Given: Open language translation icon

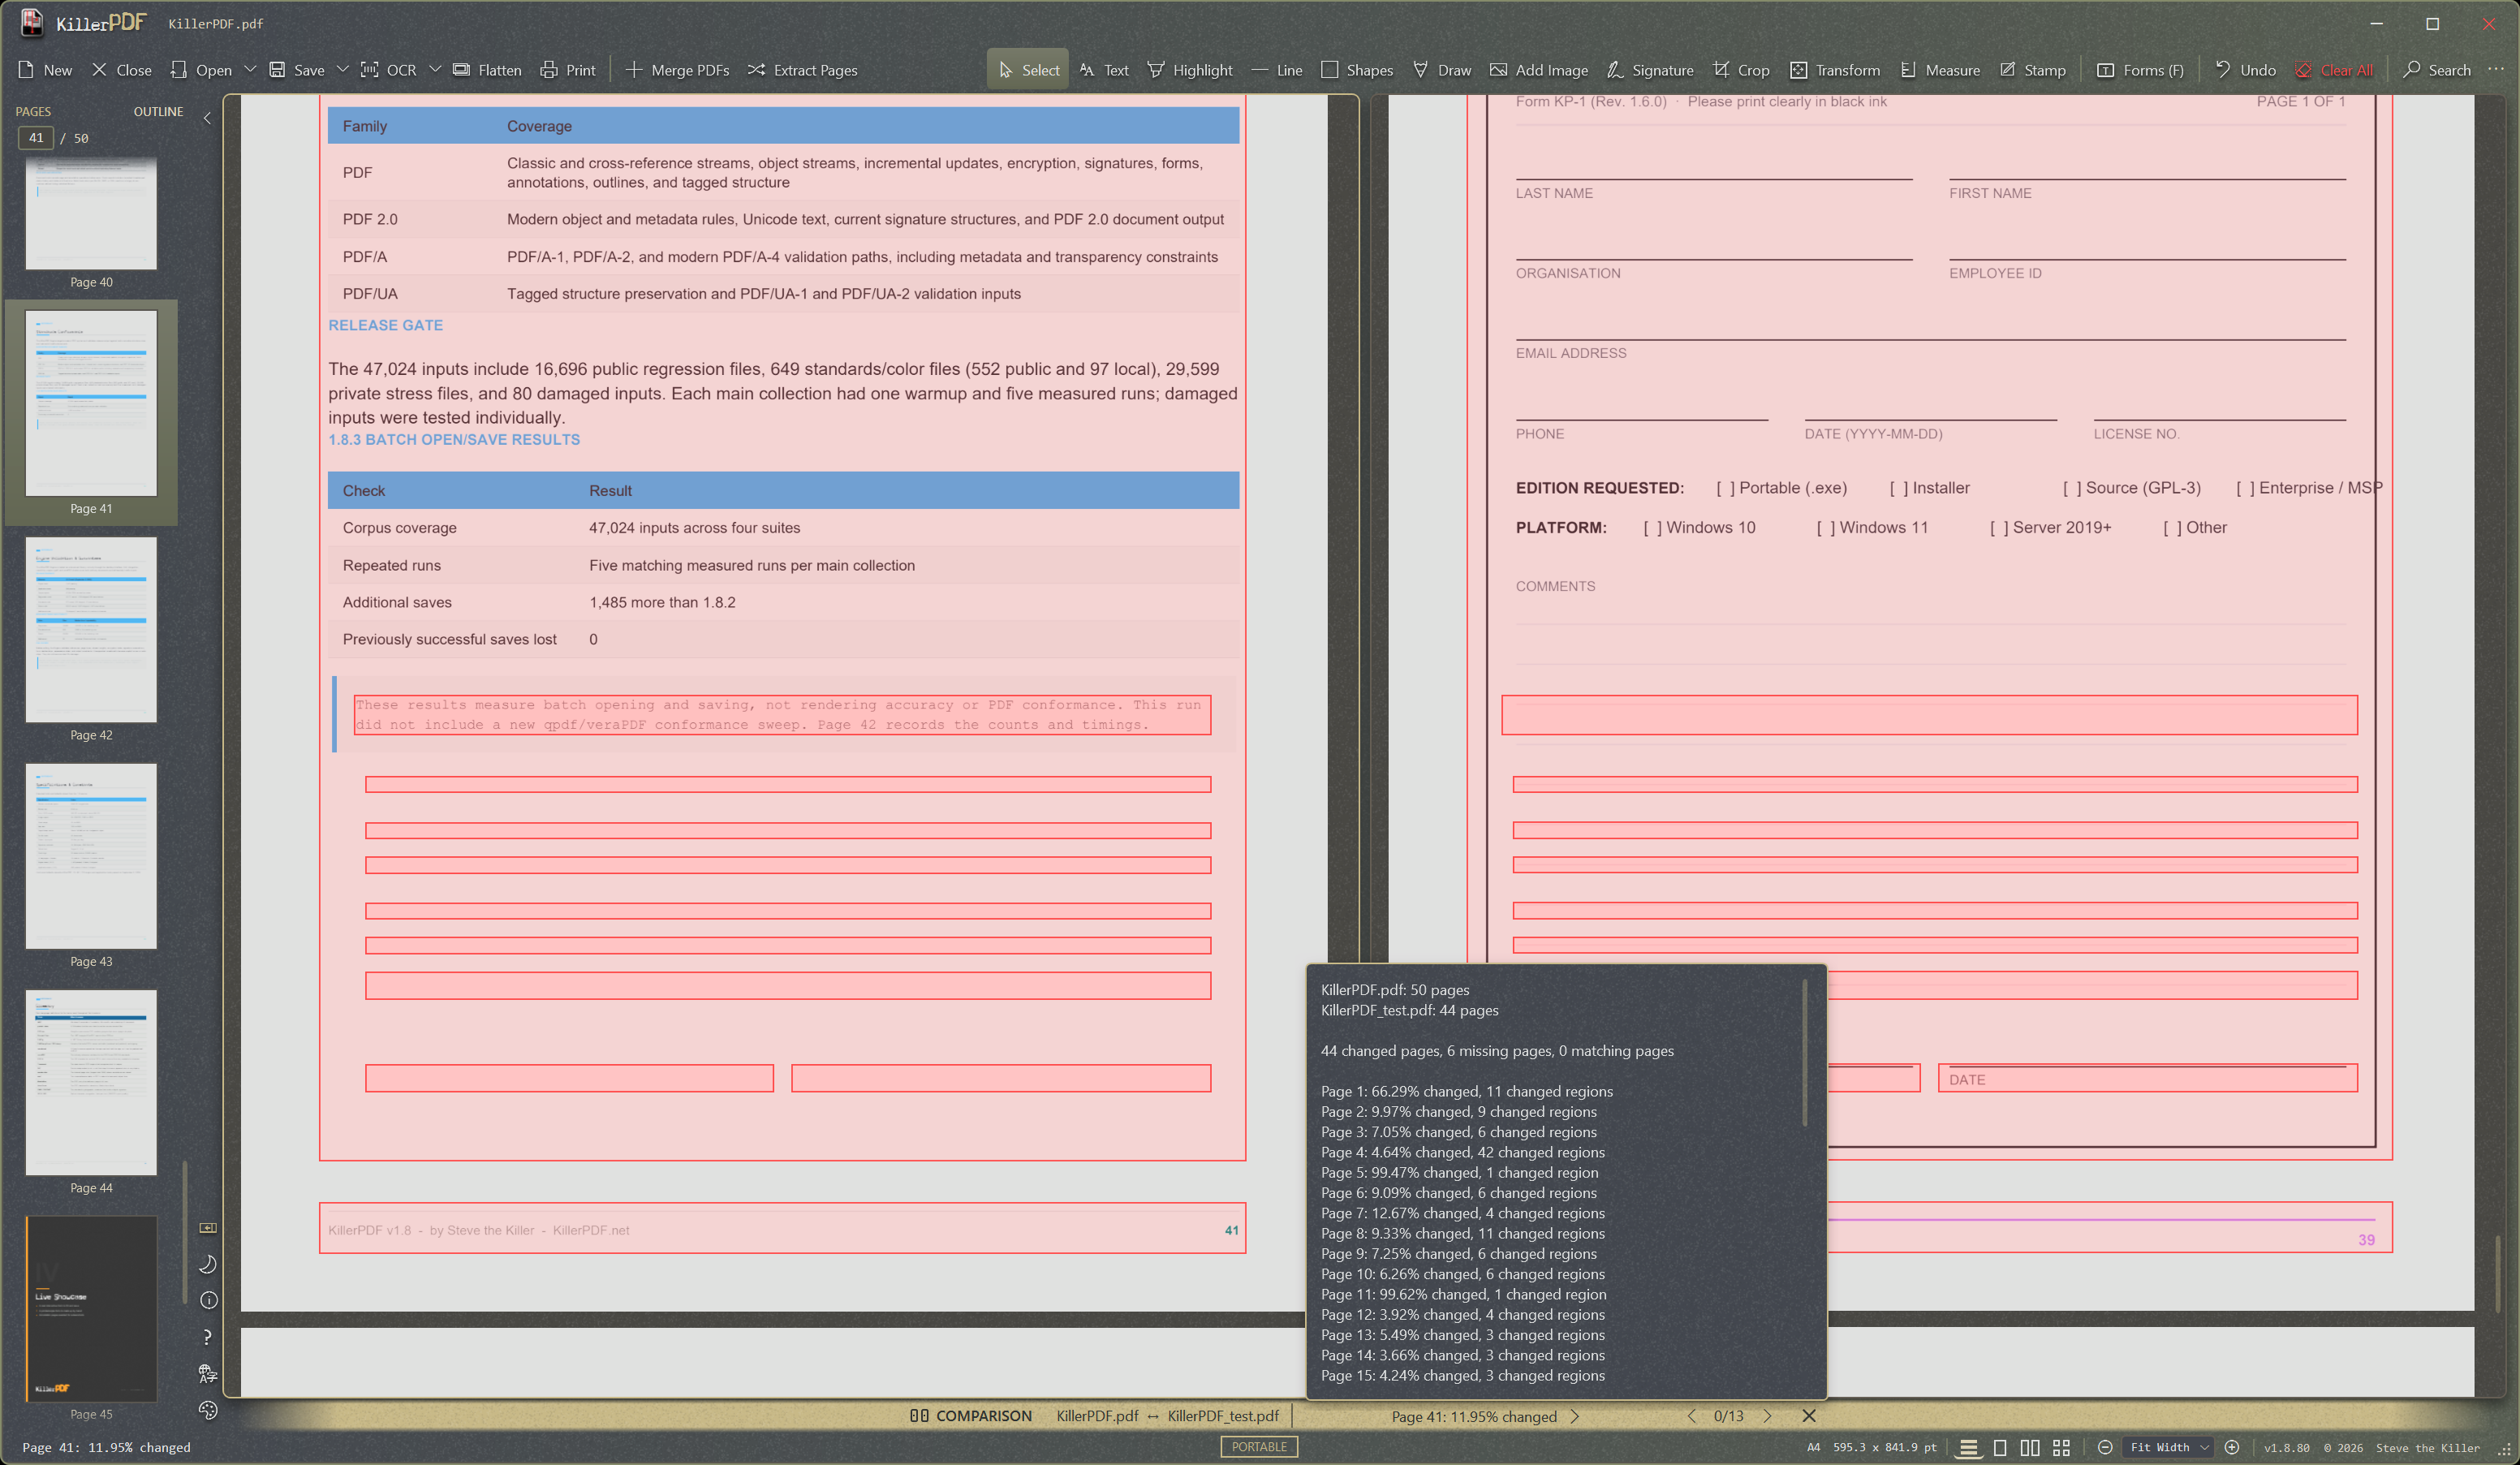Looking at the screenshot, I should coord(208,1373).
